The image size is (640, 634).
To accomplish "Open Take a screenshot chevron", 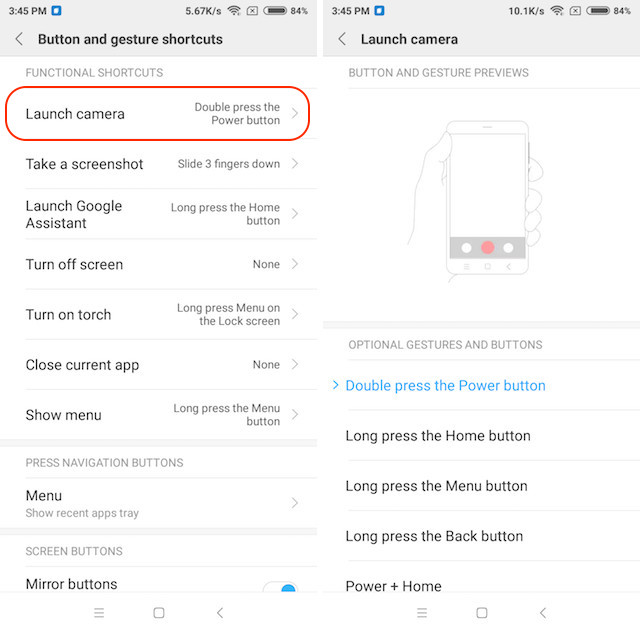I will (295, 164).
